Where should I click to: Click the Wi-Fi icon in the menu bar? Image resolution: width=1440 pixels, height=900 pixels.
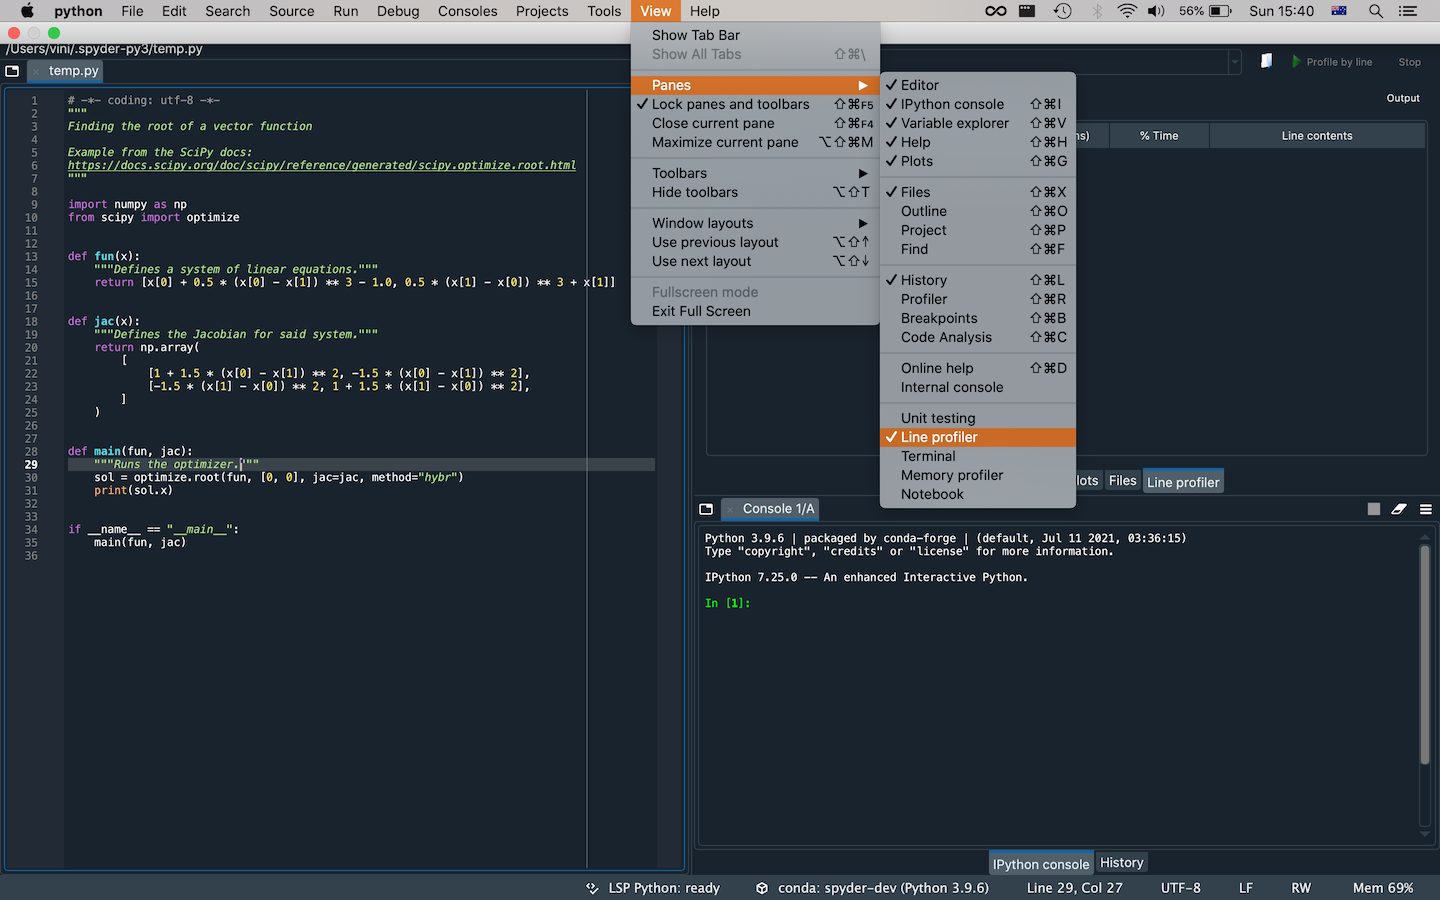click(1127, 11)
